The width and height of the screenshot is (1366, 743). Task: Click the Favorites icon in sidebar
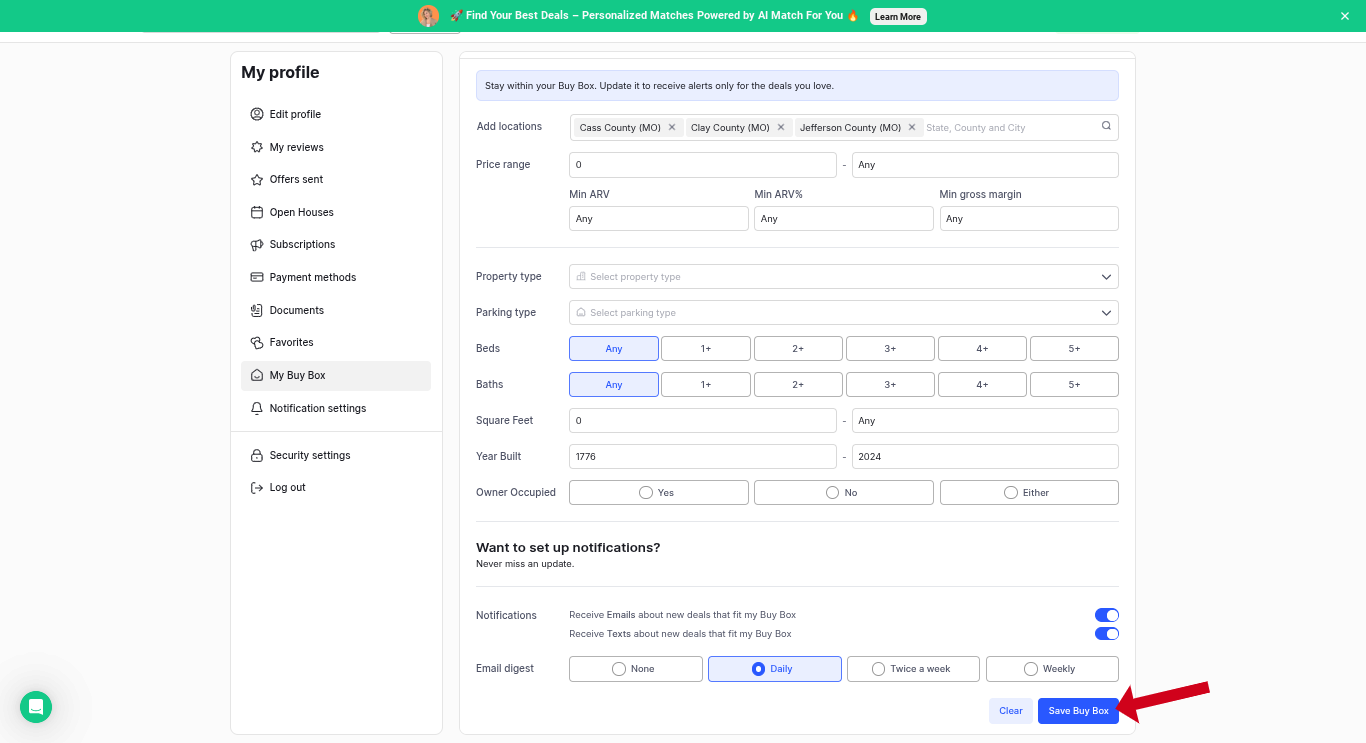257,343
